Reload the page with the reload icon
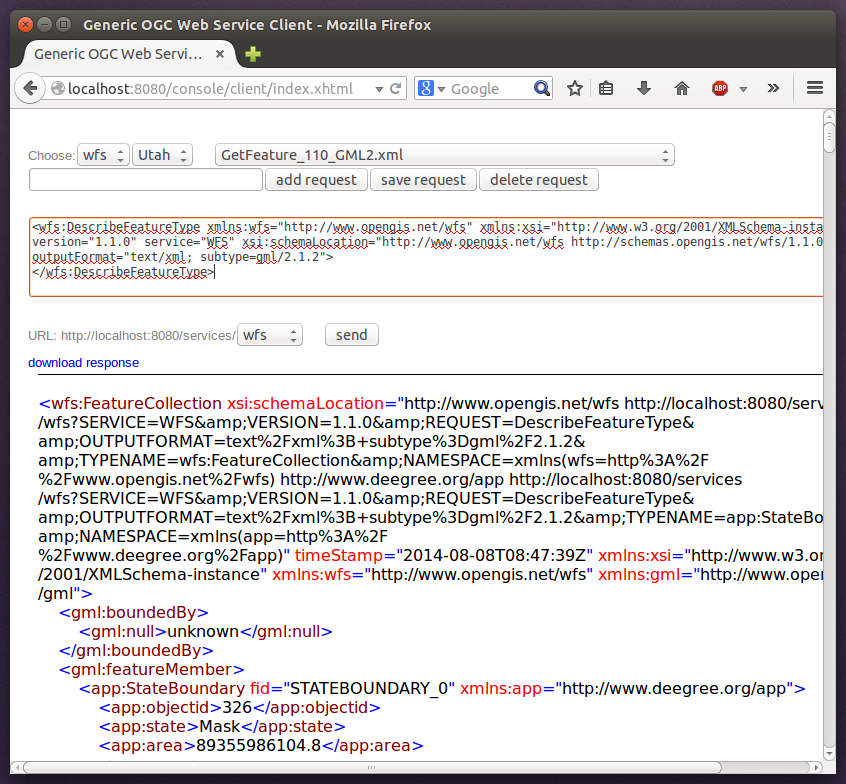This screenshot has width=846, height=784. point(394,88)
